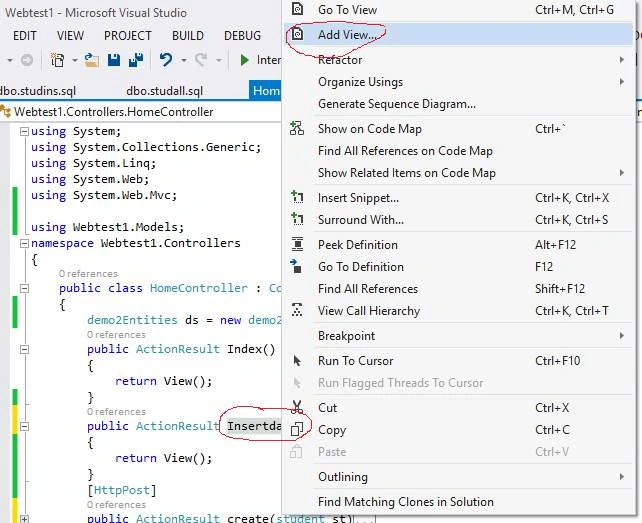Click the Peek Definition icon

pos(297,244)
